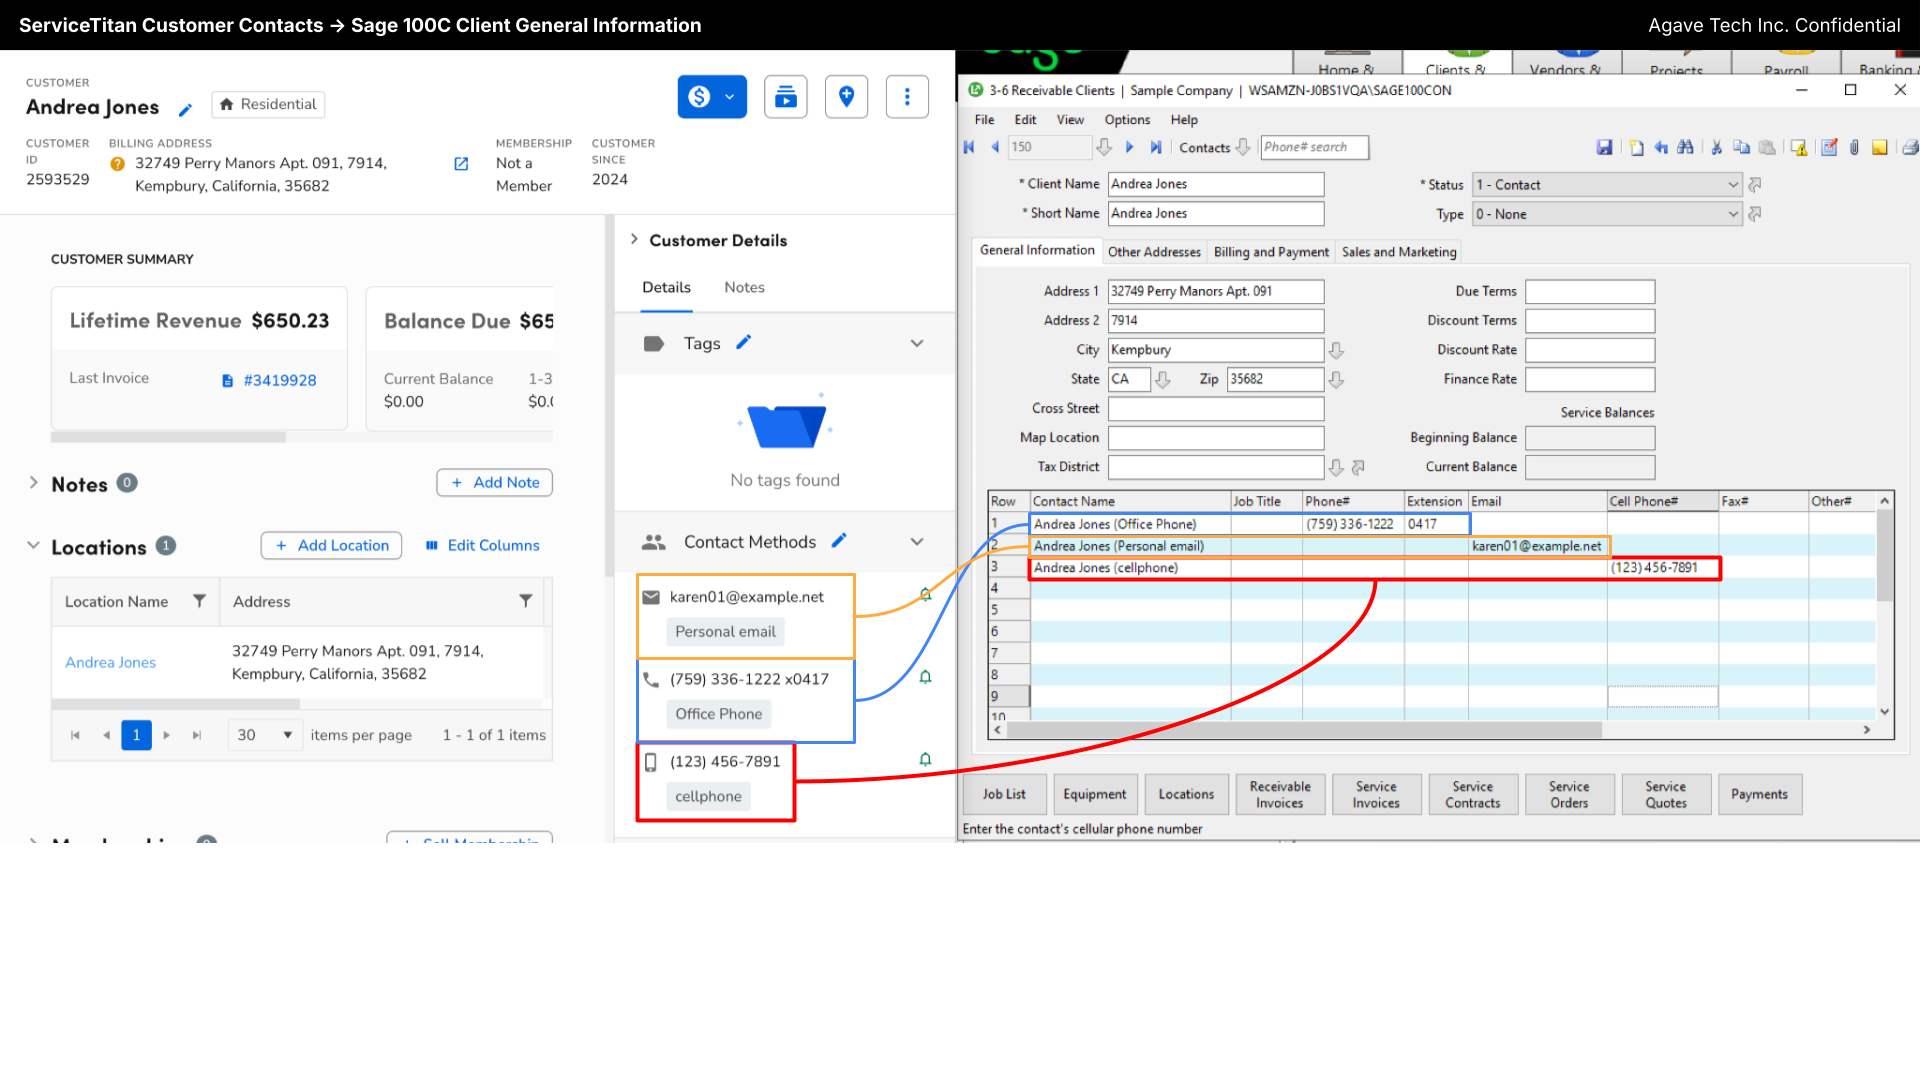Open the Status dropdown in Sage
This screenshot has width=1920, height=1080.
(x=1733, y=185)
